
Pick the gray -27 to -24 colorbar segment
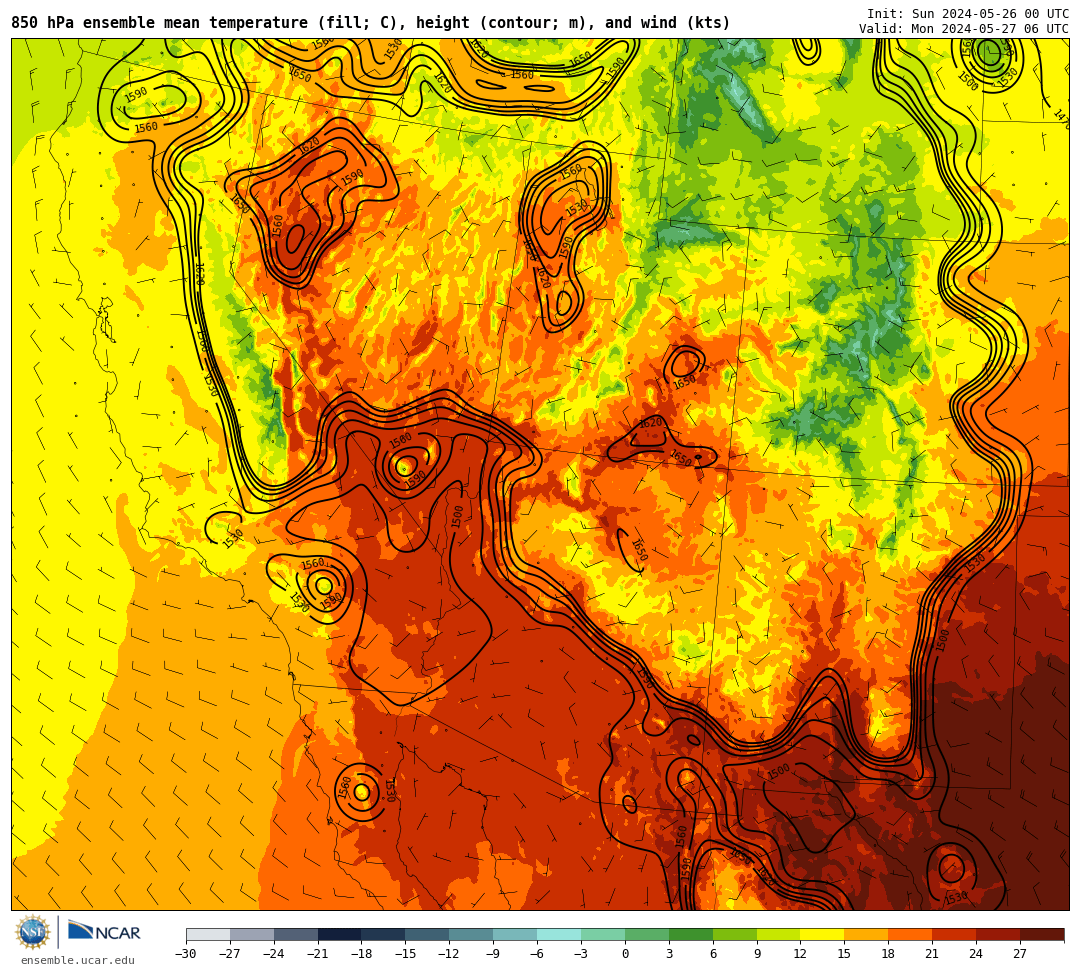point(252,934)
